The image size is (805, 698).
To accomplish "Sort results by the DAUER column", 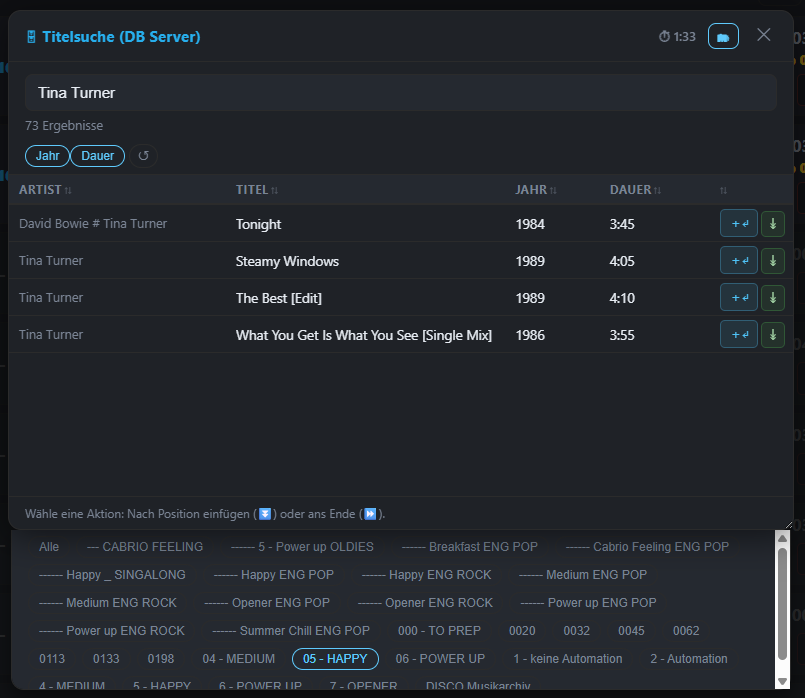I will pos(635,190).
